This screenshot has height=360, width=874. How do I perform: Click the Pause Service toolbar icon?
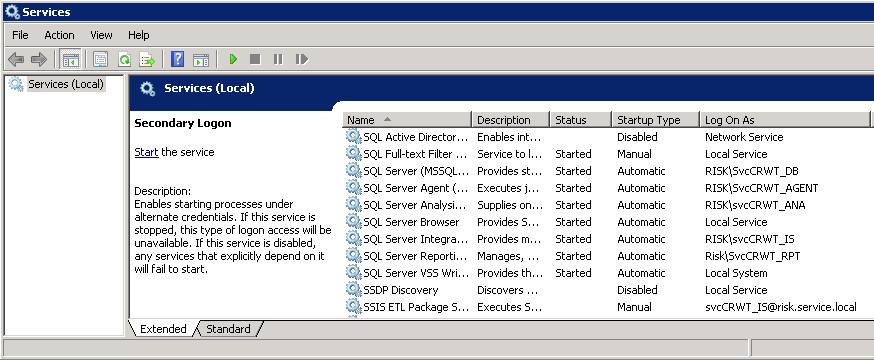click(x=278, y=59)
